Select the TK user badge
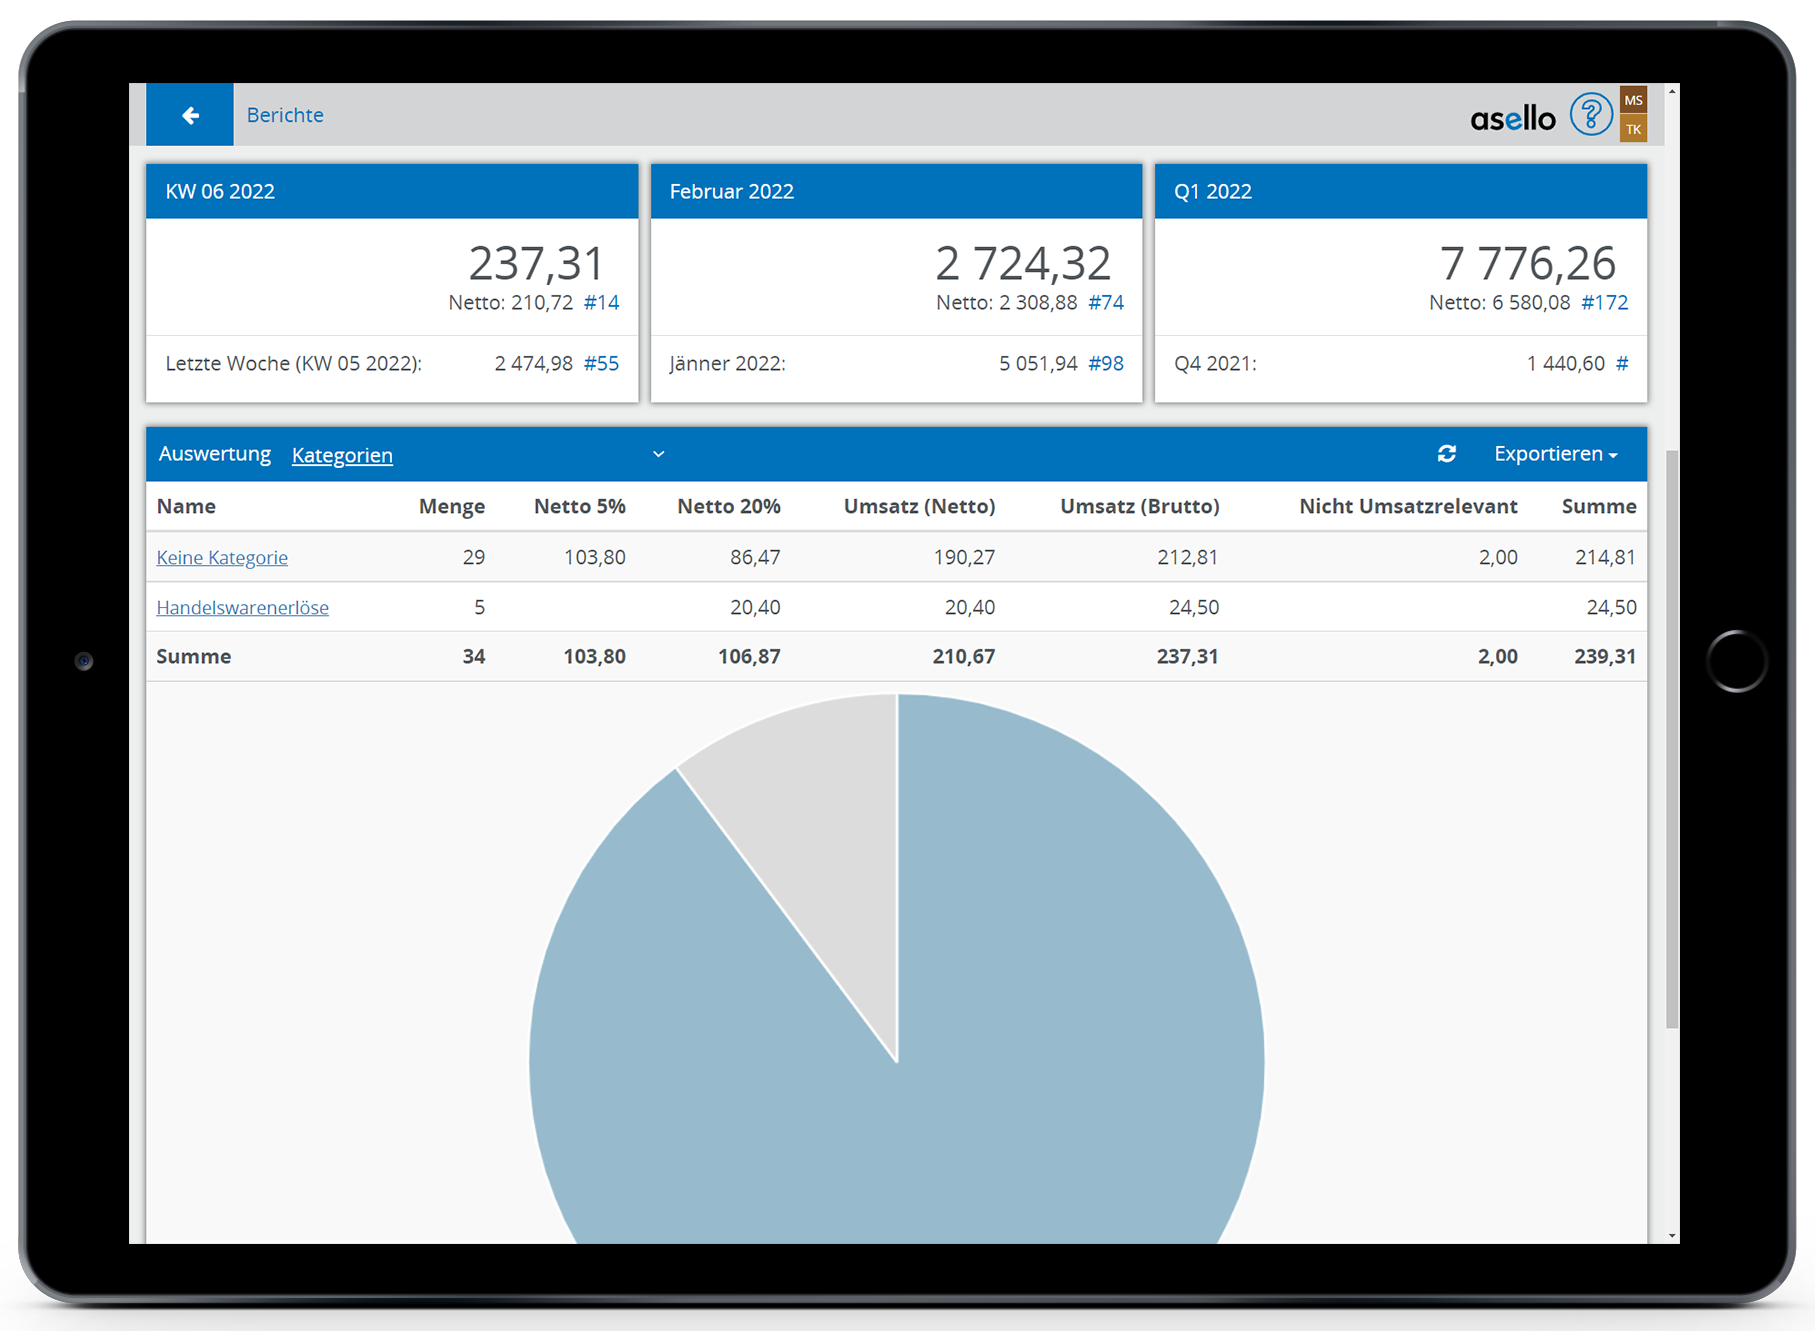The height and width of the screenshot is (1331, 1815). 1633,129
